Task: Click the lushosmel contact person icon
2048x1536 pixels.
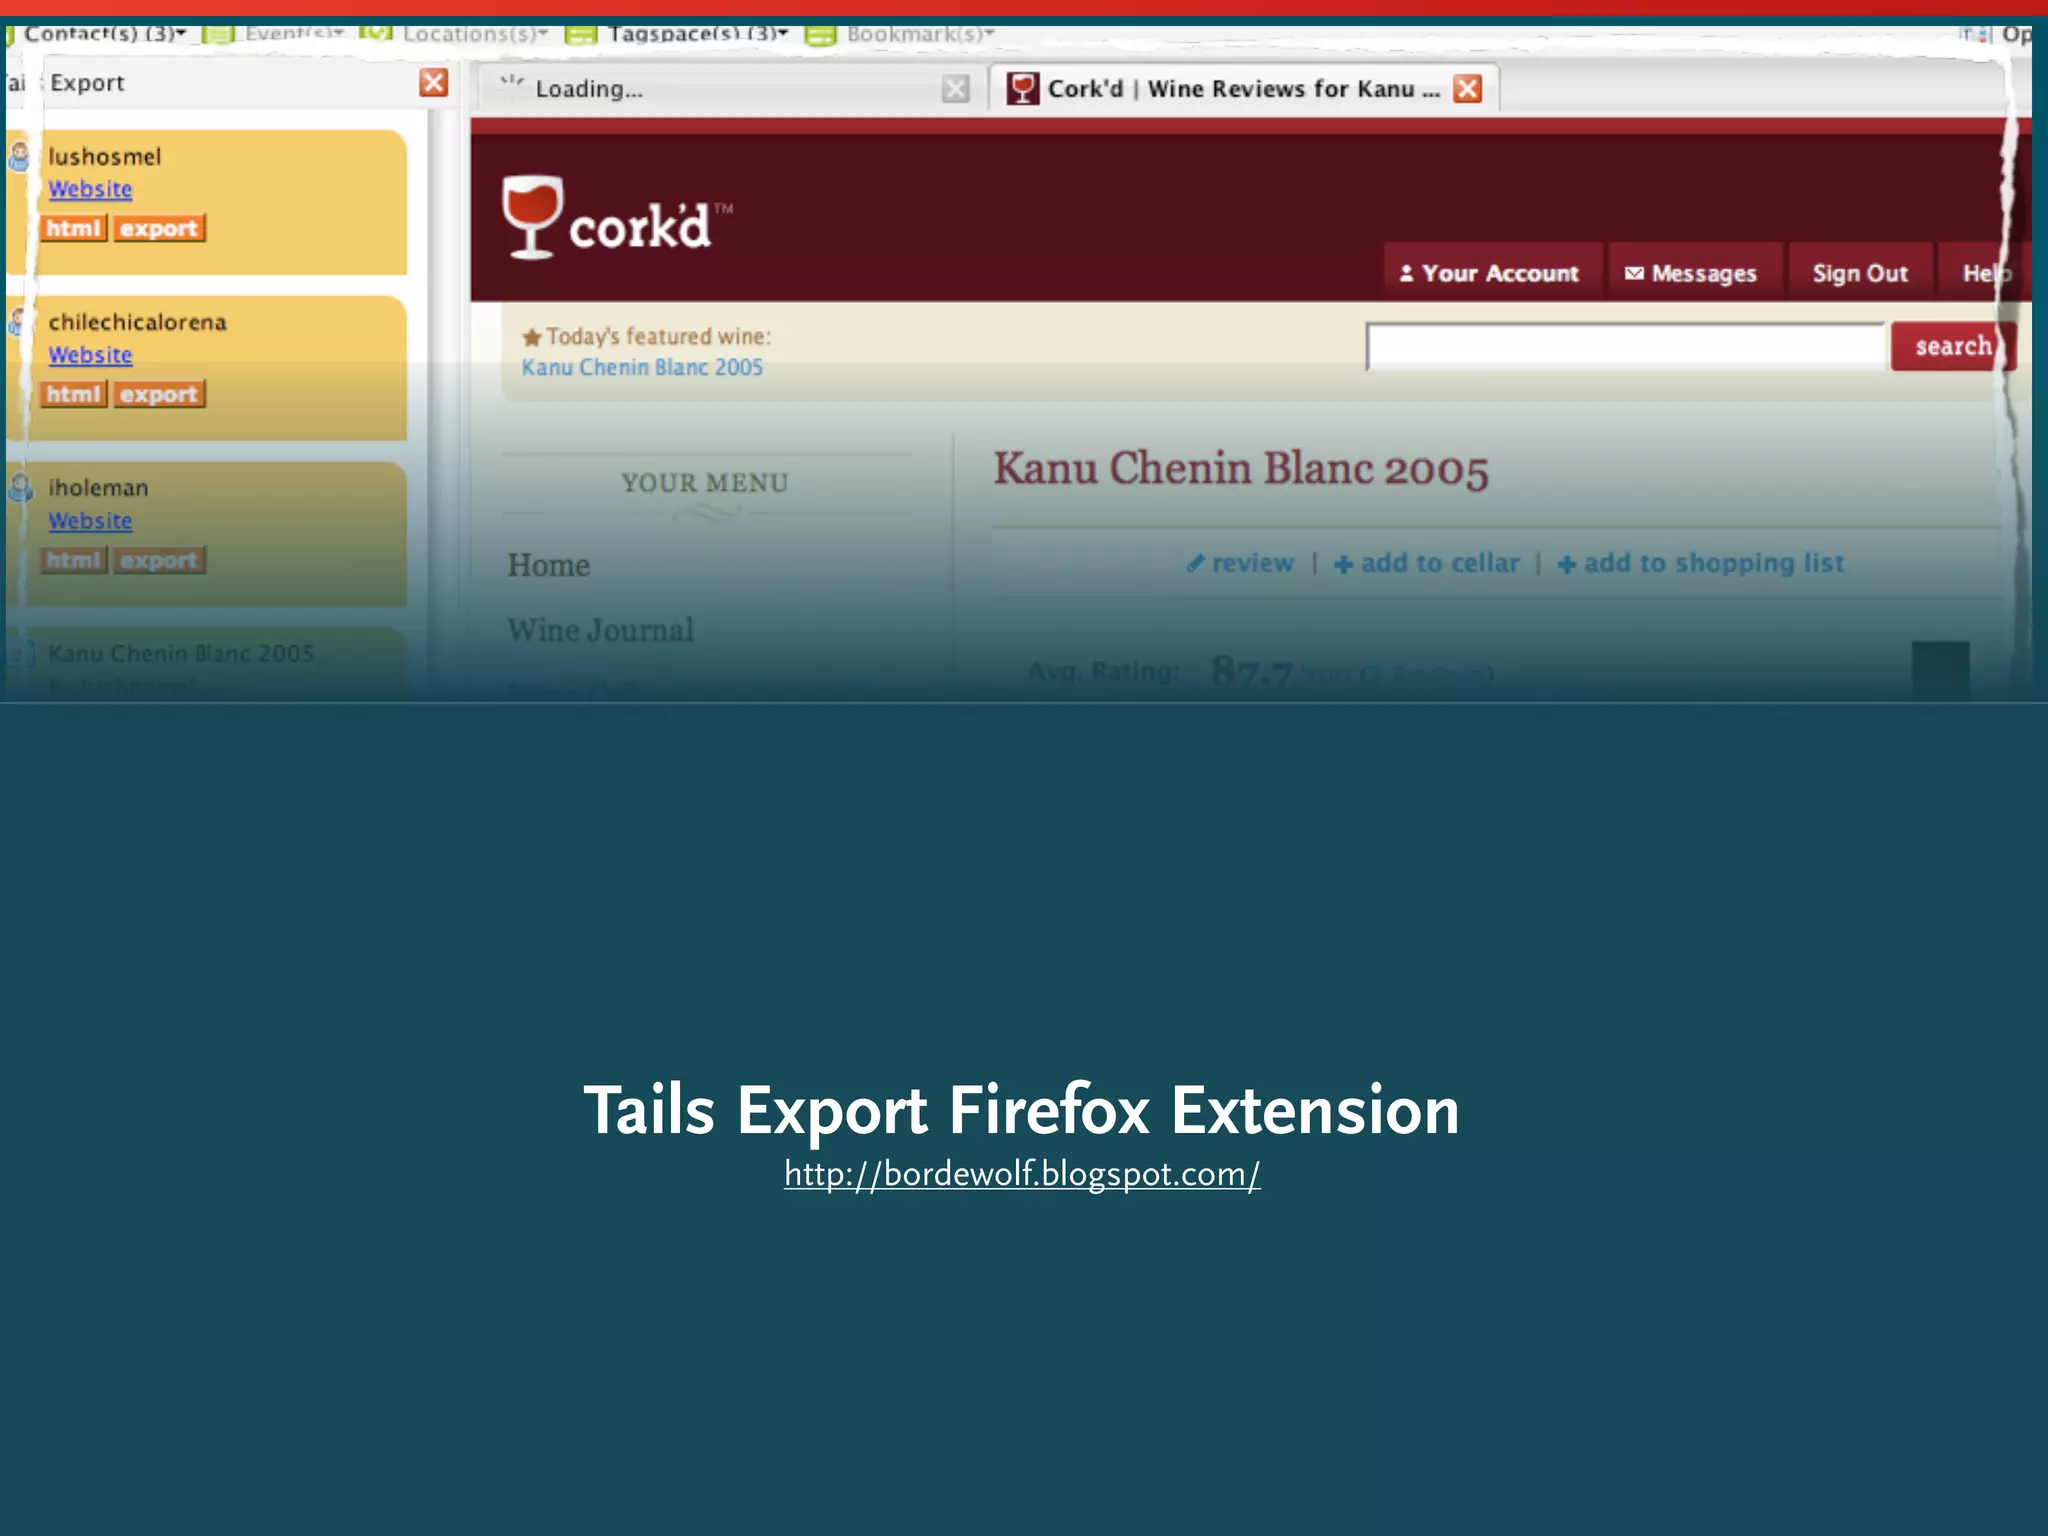Action: click(x=19, y=156)
